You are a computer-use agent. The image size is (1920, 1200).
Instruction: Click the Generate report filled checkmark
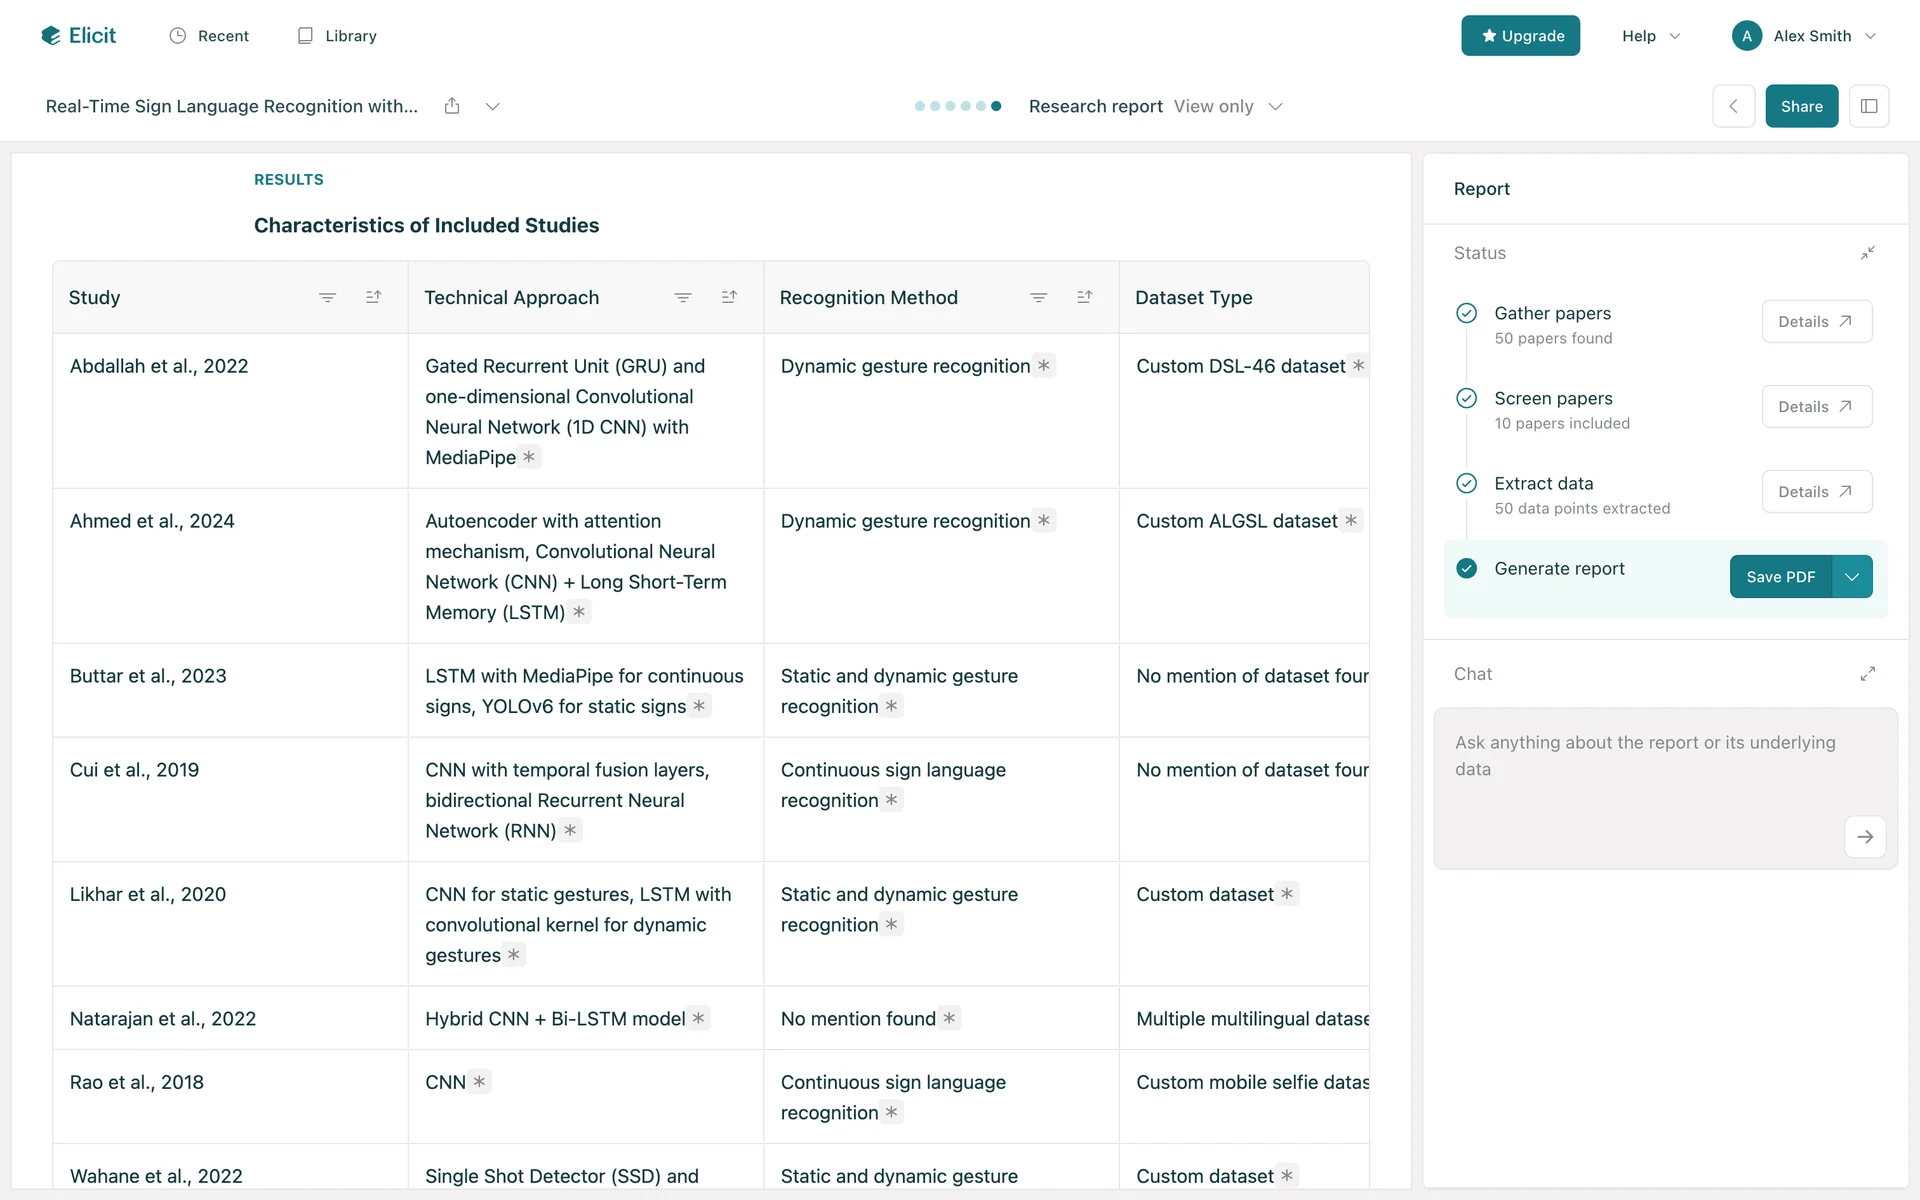[x=1466, y=568]
